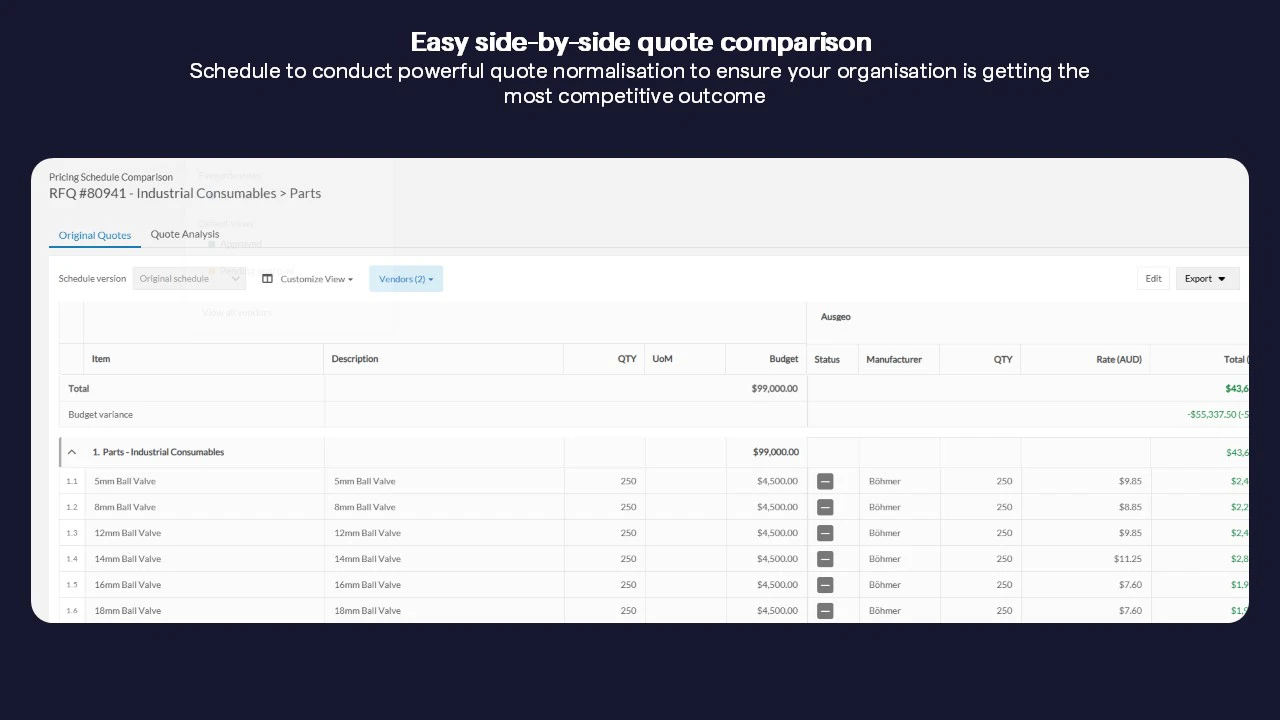Open the Export dropdown menu
This screenshot has width=1280, height=720.
tap(1207, 279)
